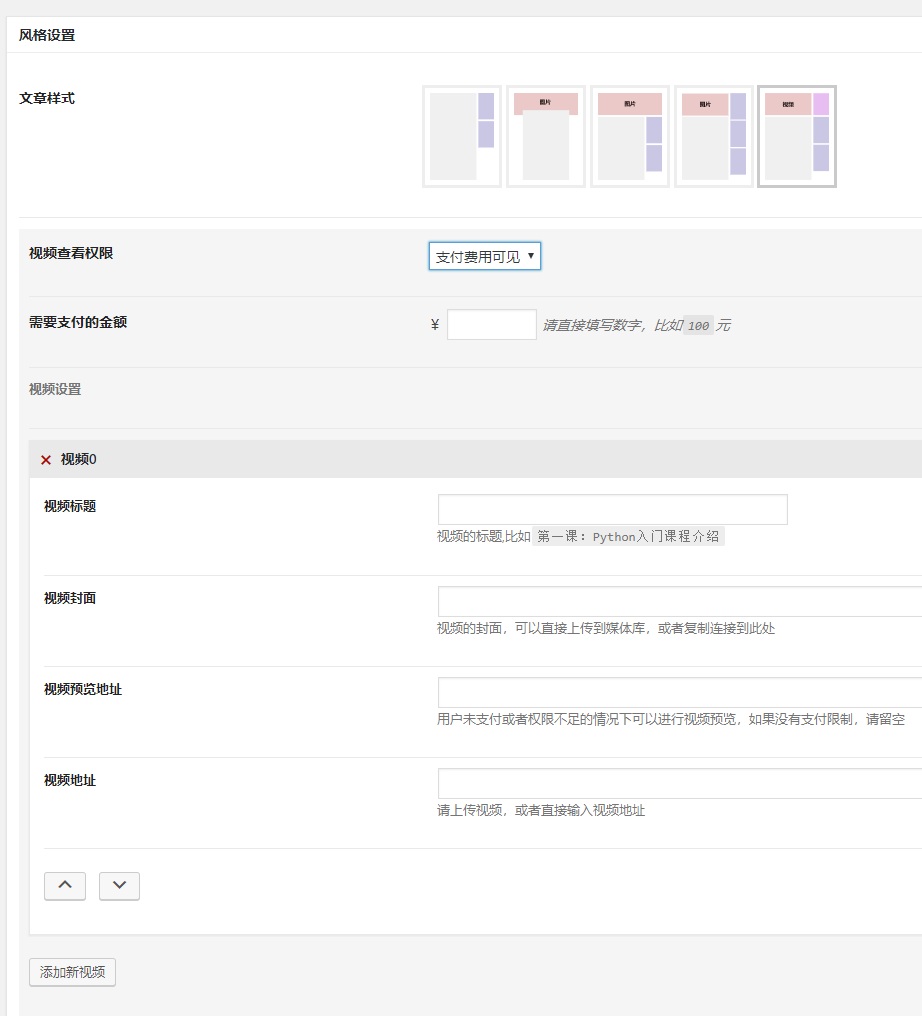The width and height of the screenshot is (922, 1016).
Task: Click the 视频地址 input field
Action: [x=680, y=783]
